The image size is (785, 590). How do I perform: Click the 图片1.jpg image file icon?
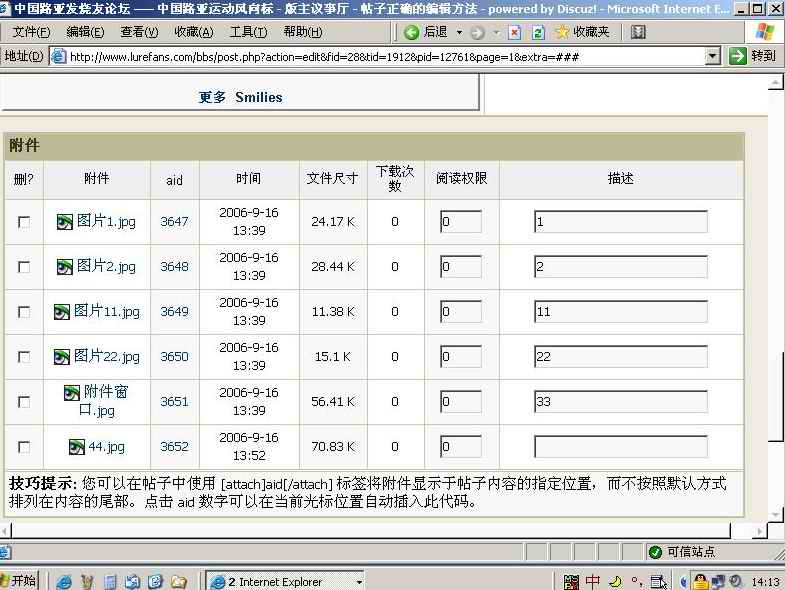(65, 222)
